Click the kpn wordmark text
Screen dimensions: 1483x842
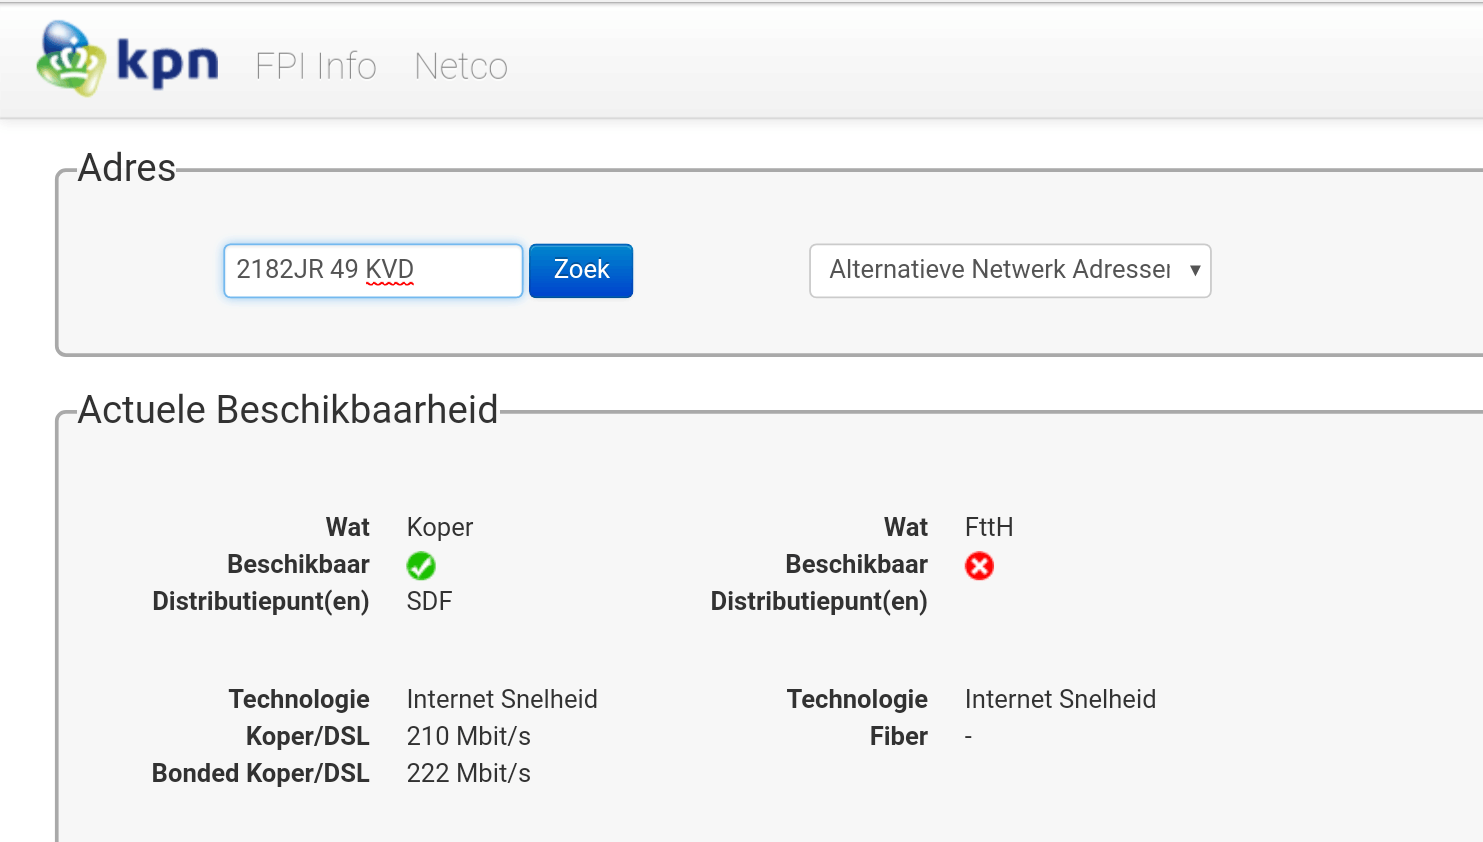click(x=167, y=62)
